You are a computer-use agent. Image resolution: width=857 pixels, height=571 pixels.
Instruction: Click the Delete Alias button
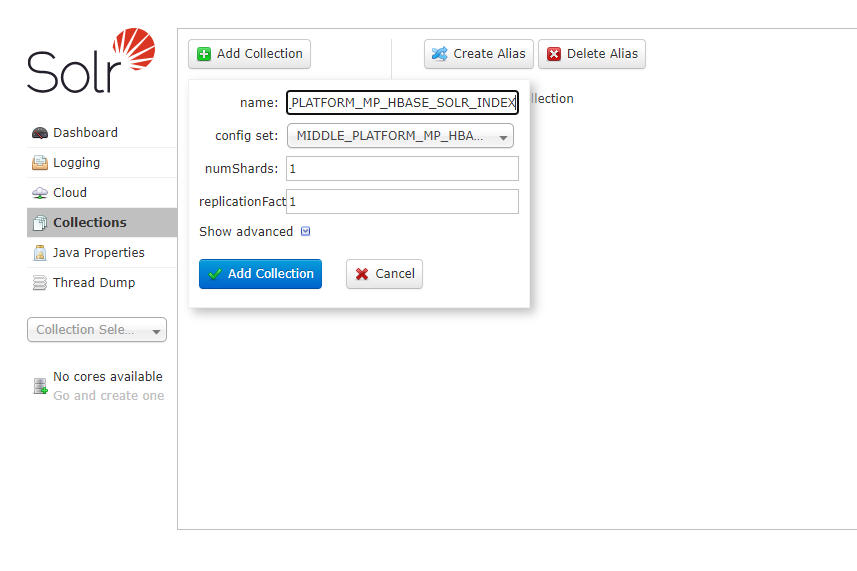tap(592, 54)
